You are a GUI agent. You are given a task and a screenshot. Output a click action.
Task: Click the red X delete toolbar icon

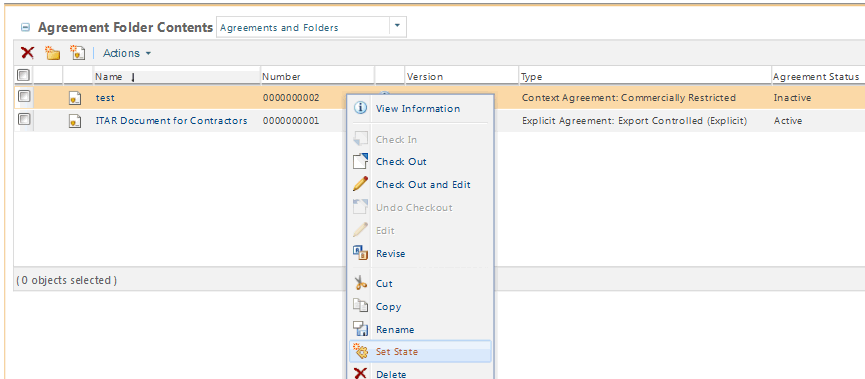click(x=27, y=53)
